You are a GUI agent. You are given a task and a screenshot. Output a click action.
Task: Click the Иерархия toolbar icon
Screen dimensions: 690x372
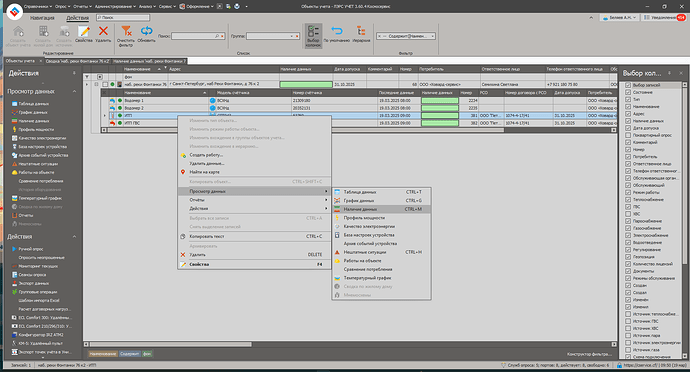[x=361, y=31]
